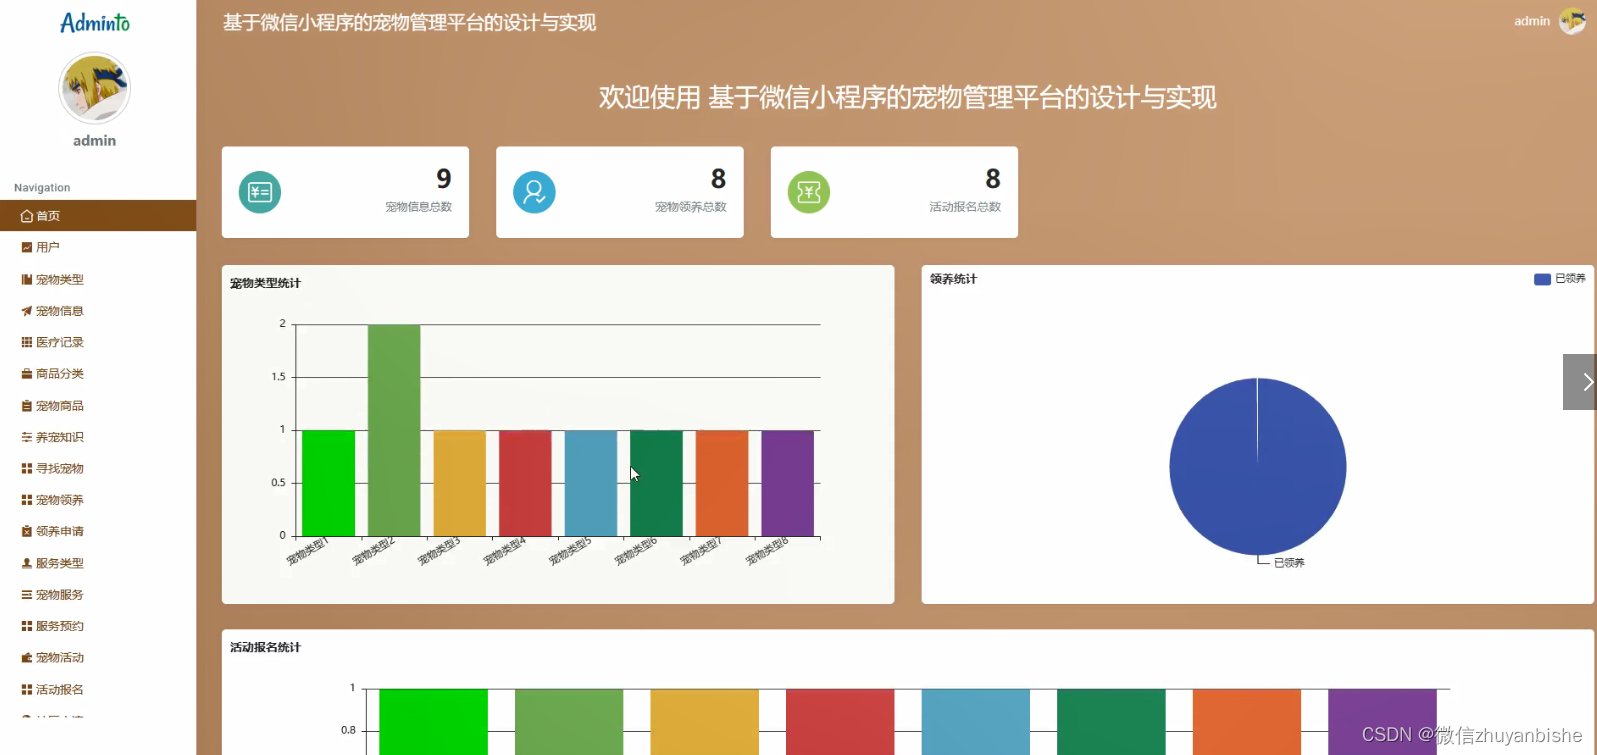Open 宠物活动 in sidebar
The image size is (1597, 755).
click(x=98, y=658)
